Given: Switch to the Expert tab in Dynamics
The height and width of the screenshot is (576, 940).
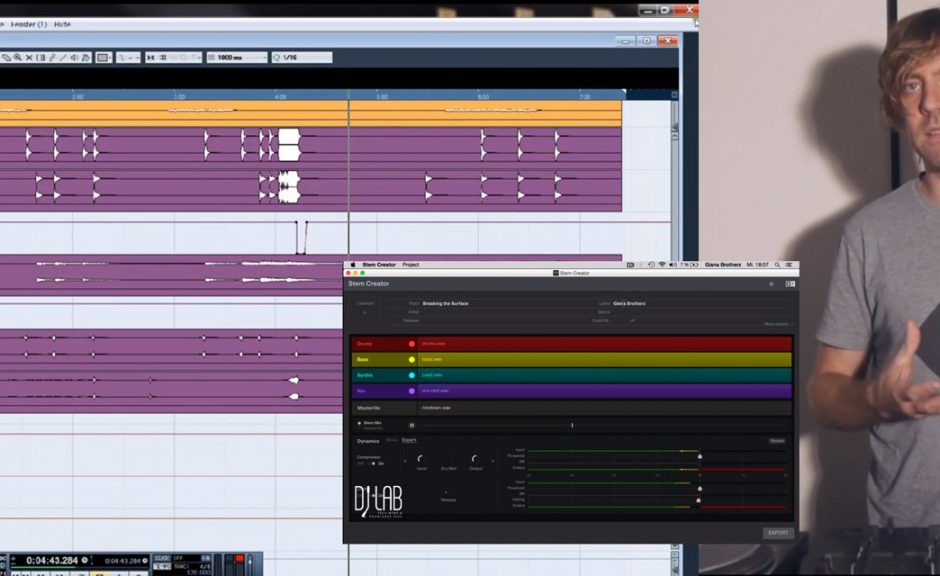Looking at the screenshot, I should [408, 440].
